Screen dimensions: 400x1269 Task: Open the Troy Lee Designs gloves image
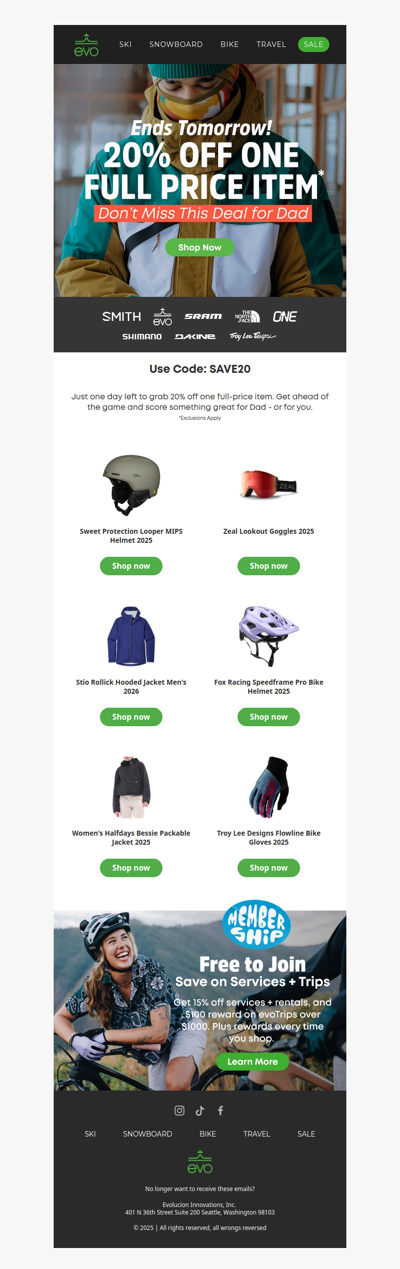[x=269, y=787]
